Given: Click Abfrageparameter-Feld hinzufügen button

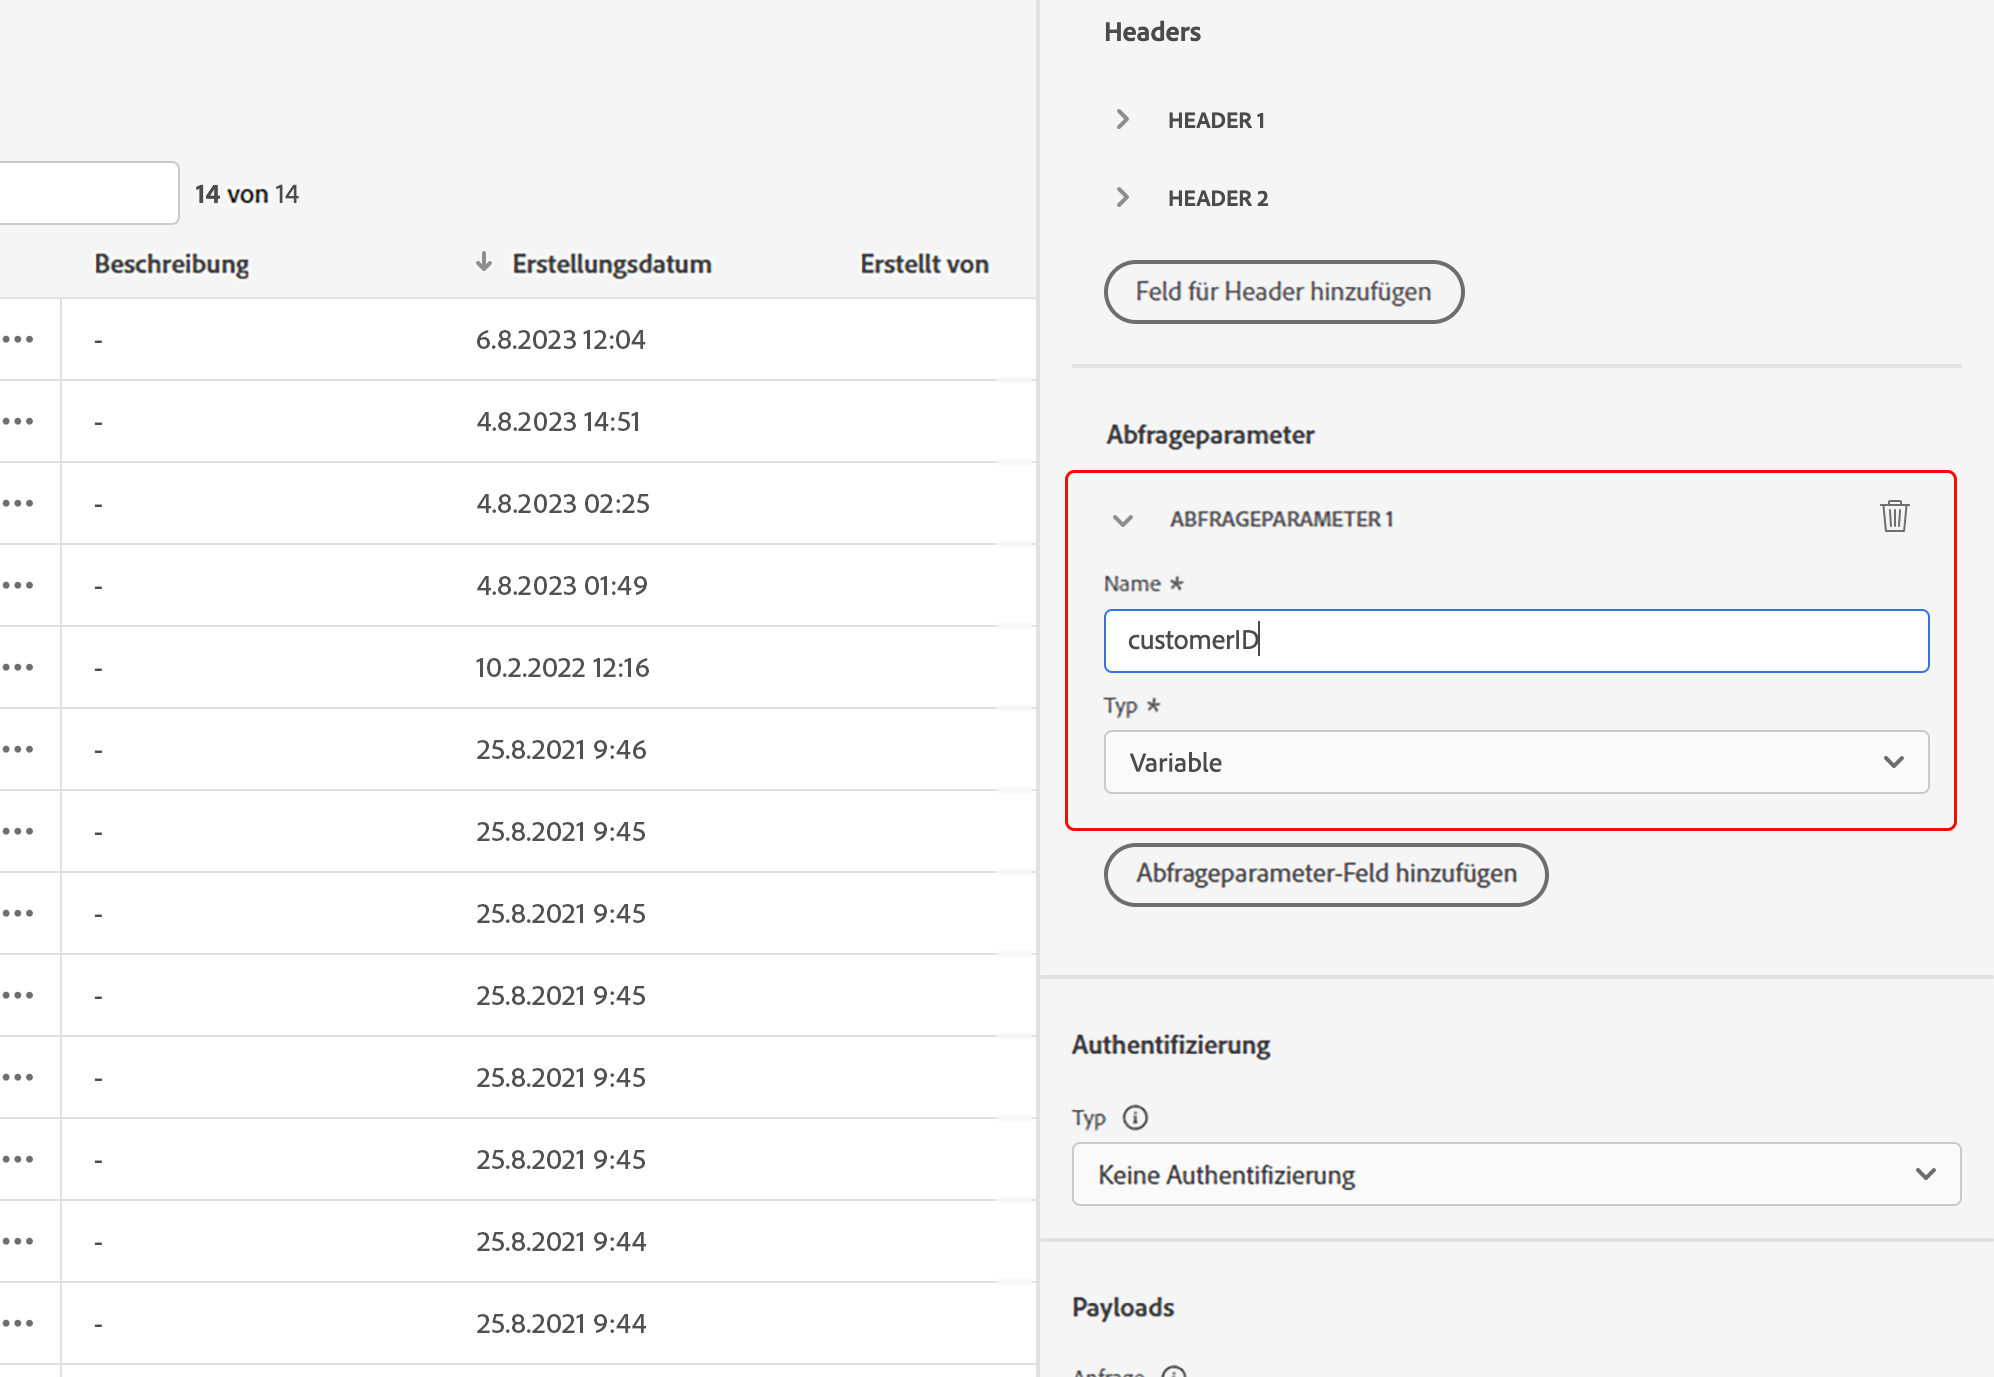Looking at the screenshot, I should pyautogui.click(x=1325, y=874).
